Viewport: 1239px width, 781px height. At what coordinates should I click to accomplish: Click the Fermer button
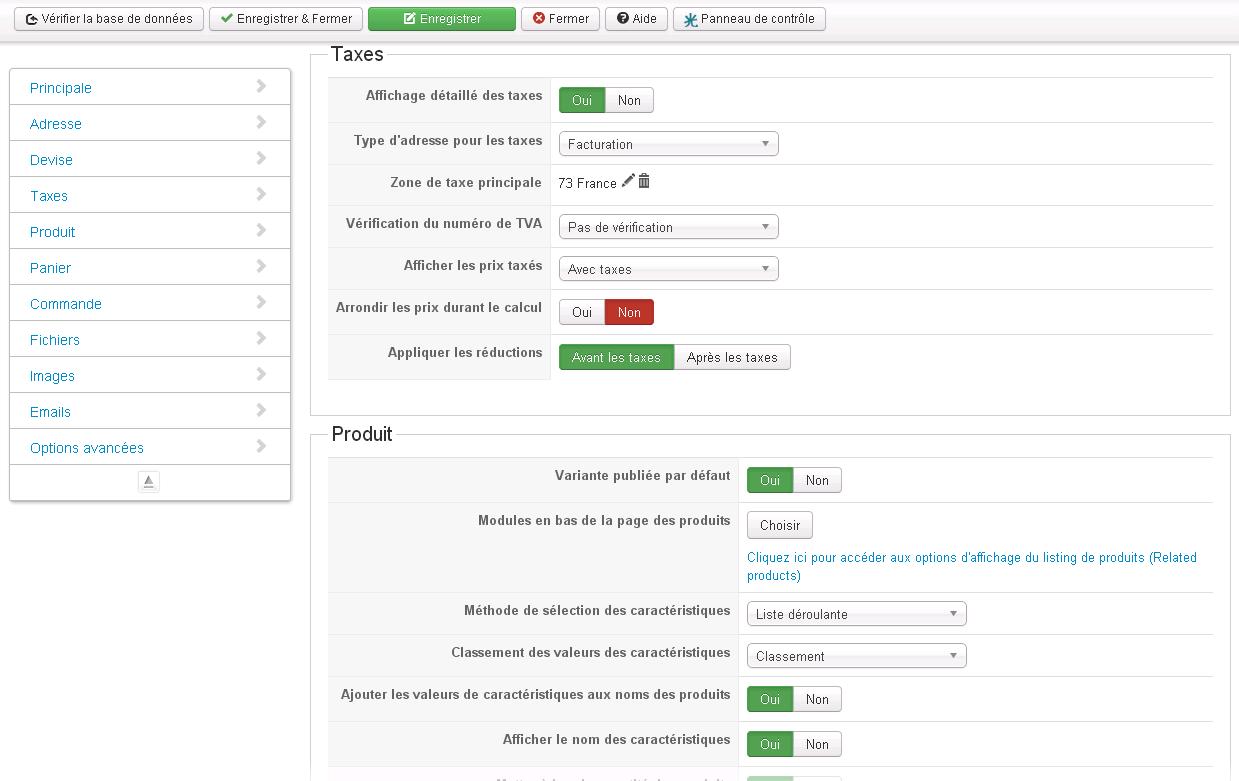(x=560, y=19)
